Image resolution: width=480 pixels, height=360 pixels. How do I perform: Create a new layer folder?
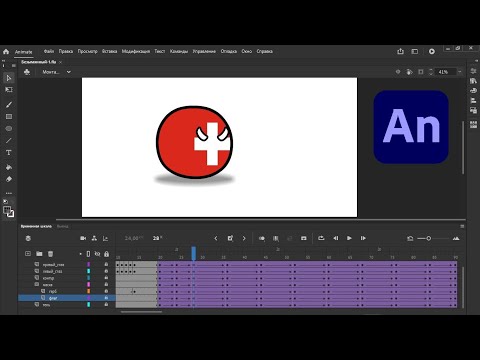click(x=39, y=254)
